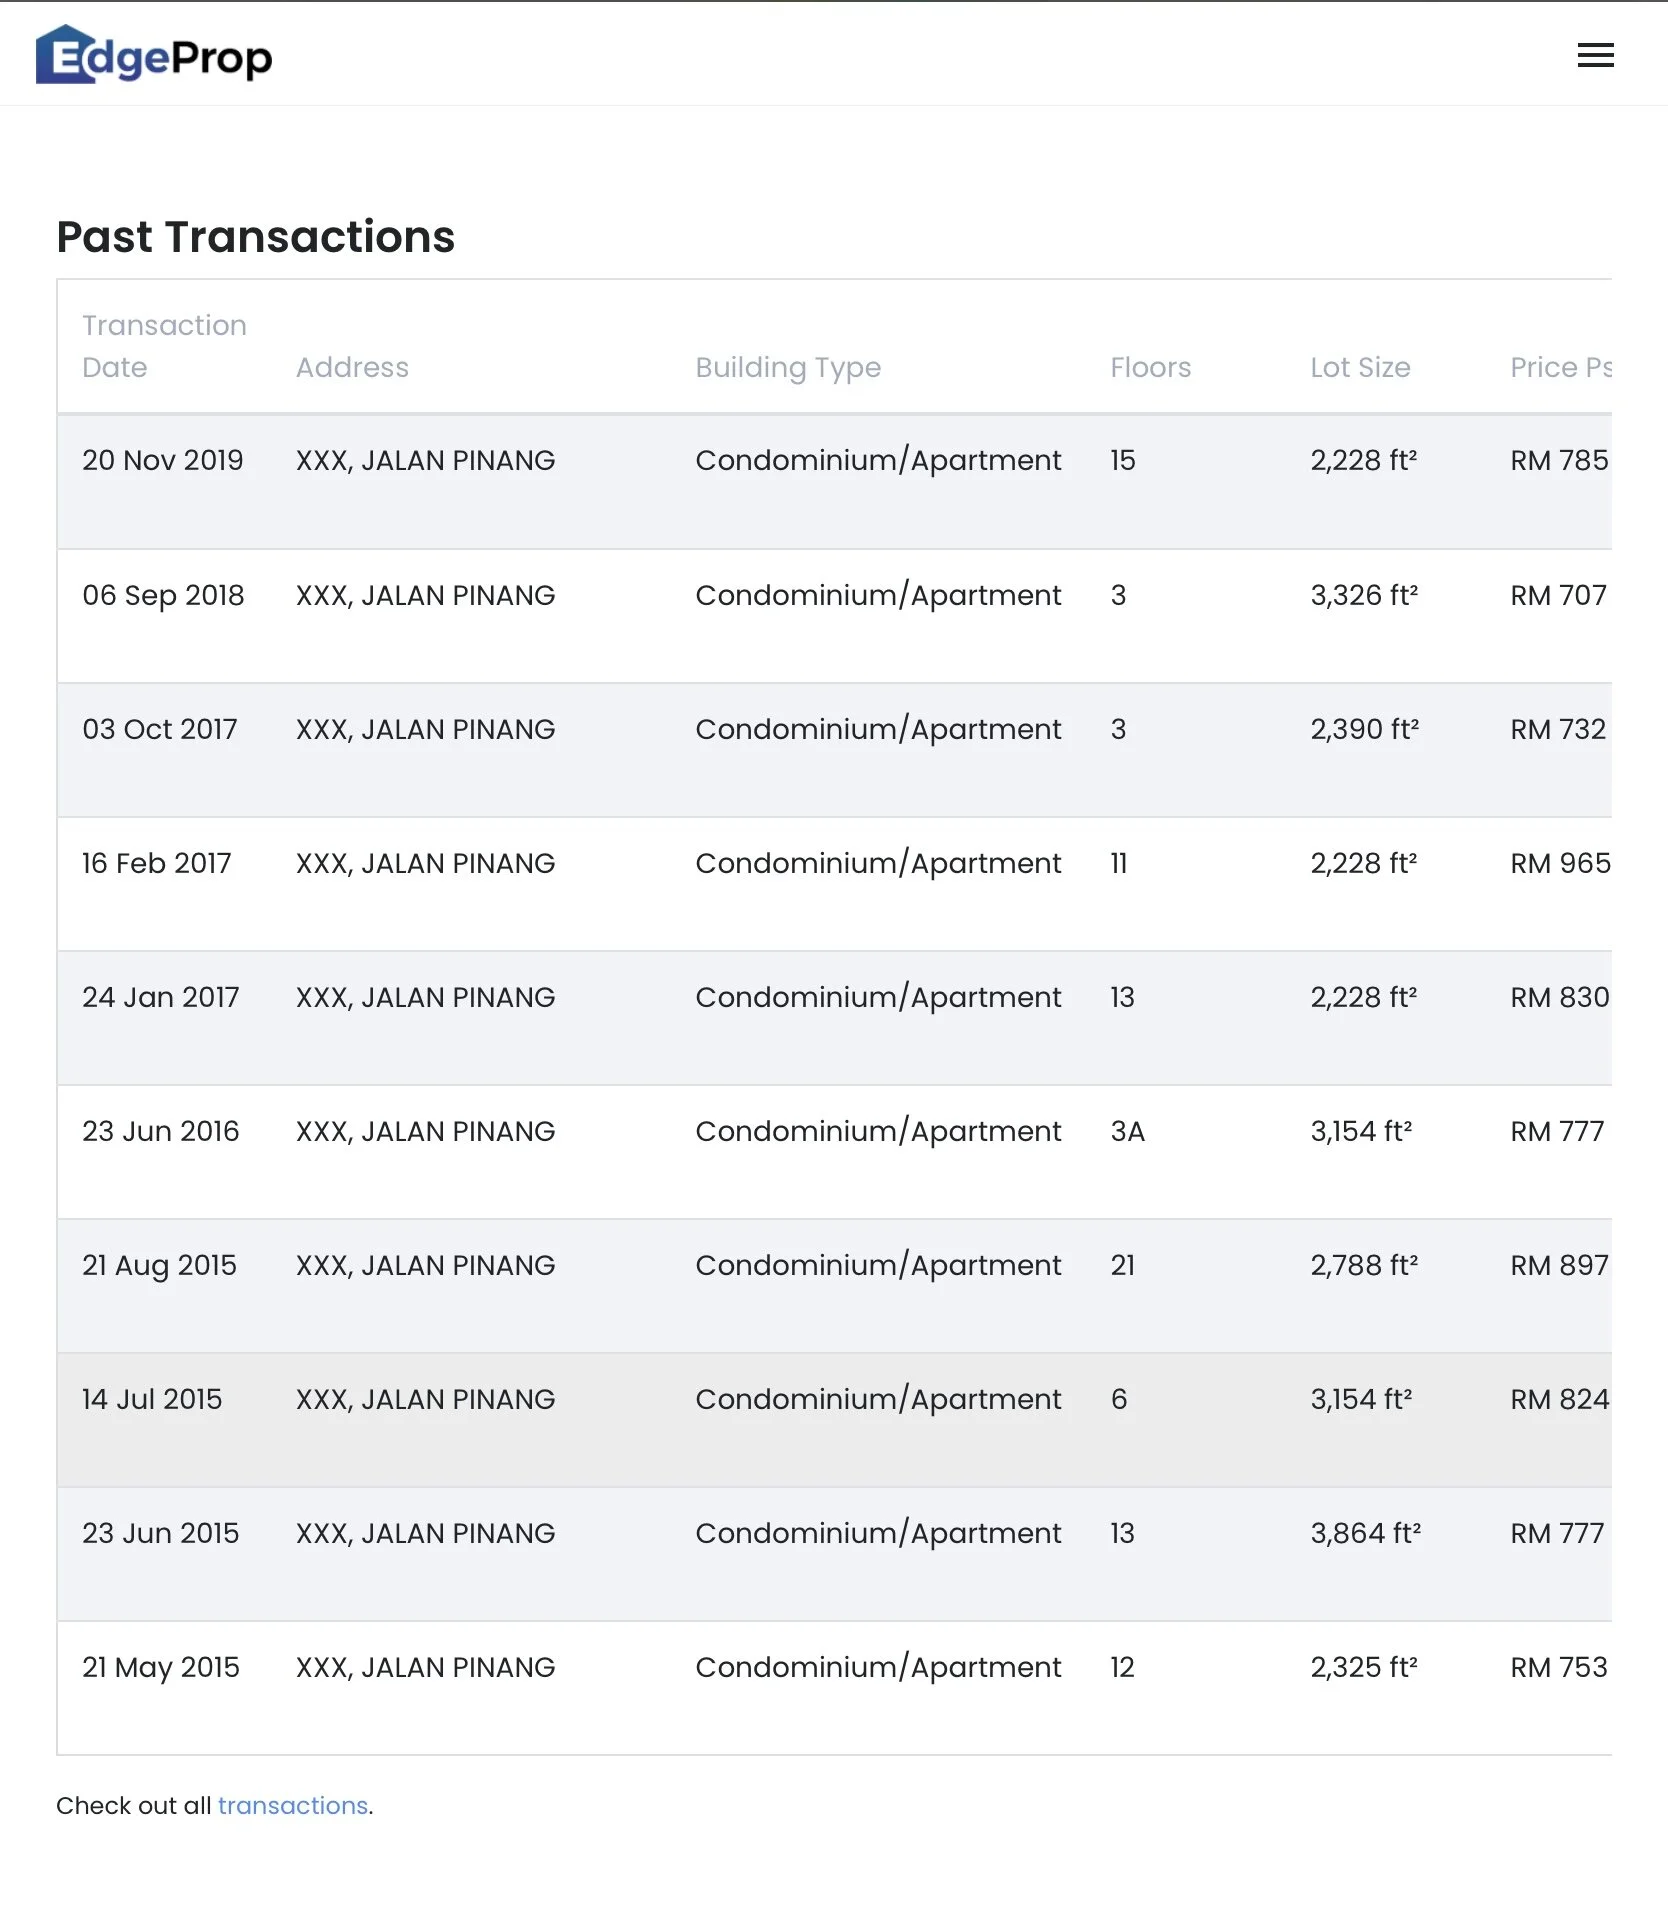Click the Address column header

352,367
